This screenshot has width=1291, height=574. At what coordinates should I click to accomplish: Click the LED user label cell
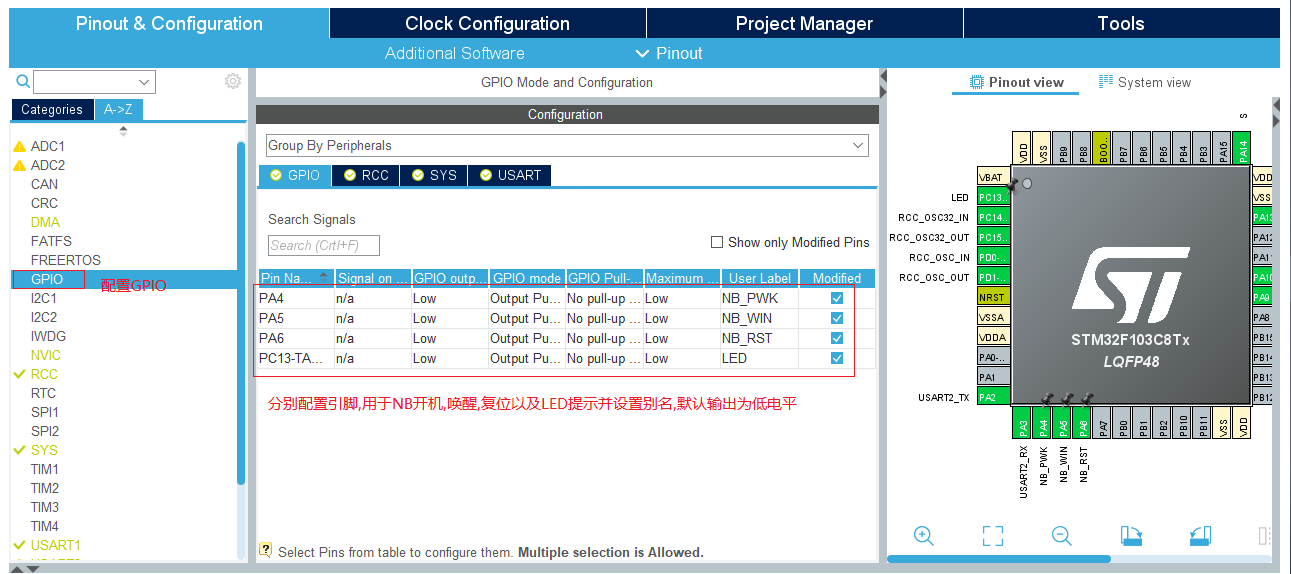pyautogui.click(x=759, y=358)
